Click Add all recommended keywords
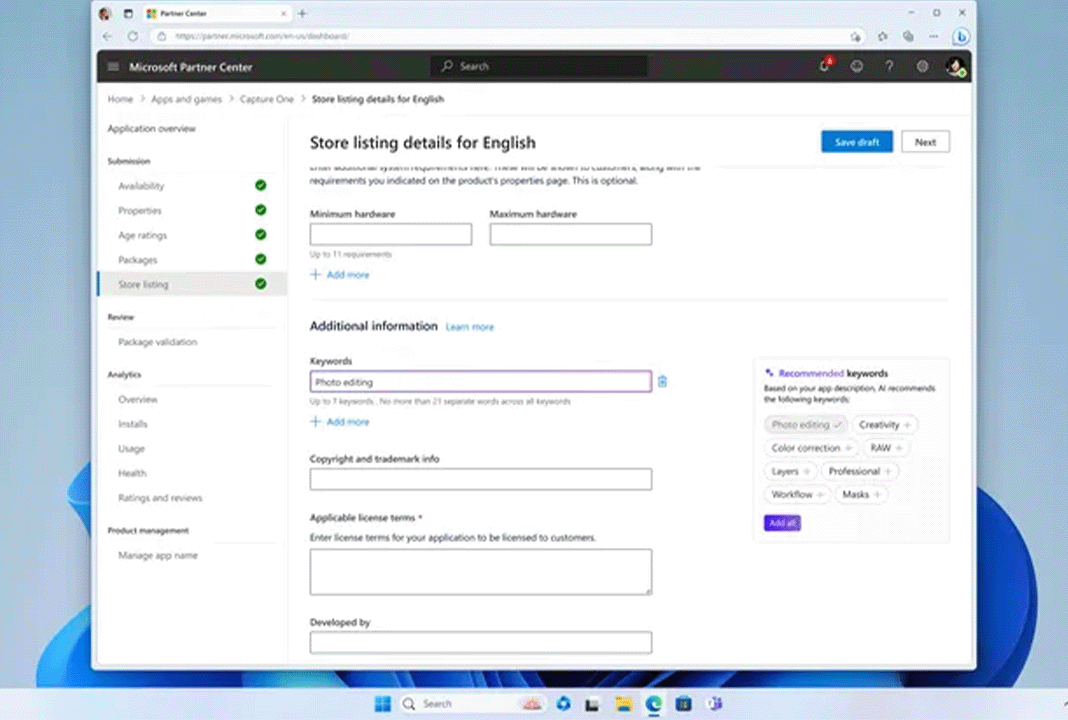 (x=782, y=522)
